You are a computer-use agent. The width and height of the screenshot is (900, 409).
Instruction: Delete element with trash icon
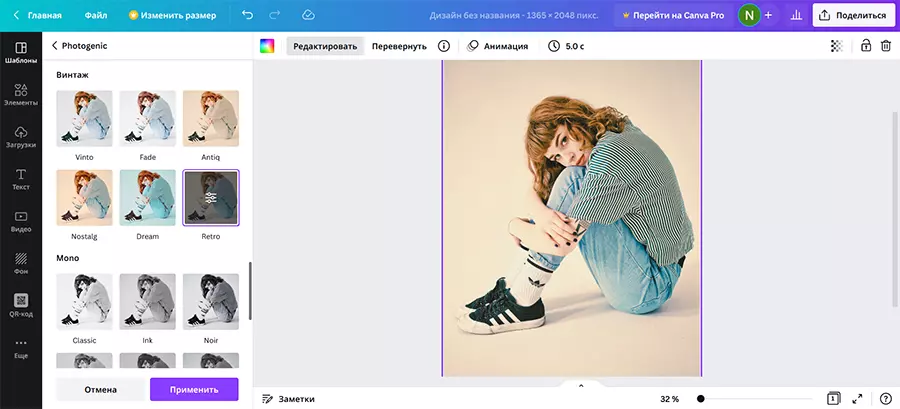[885, 46]
